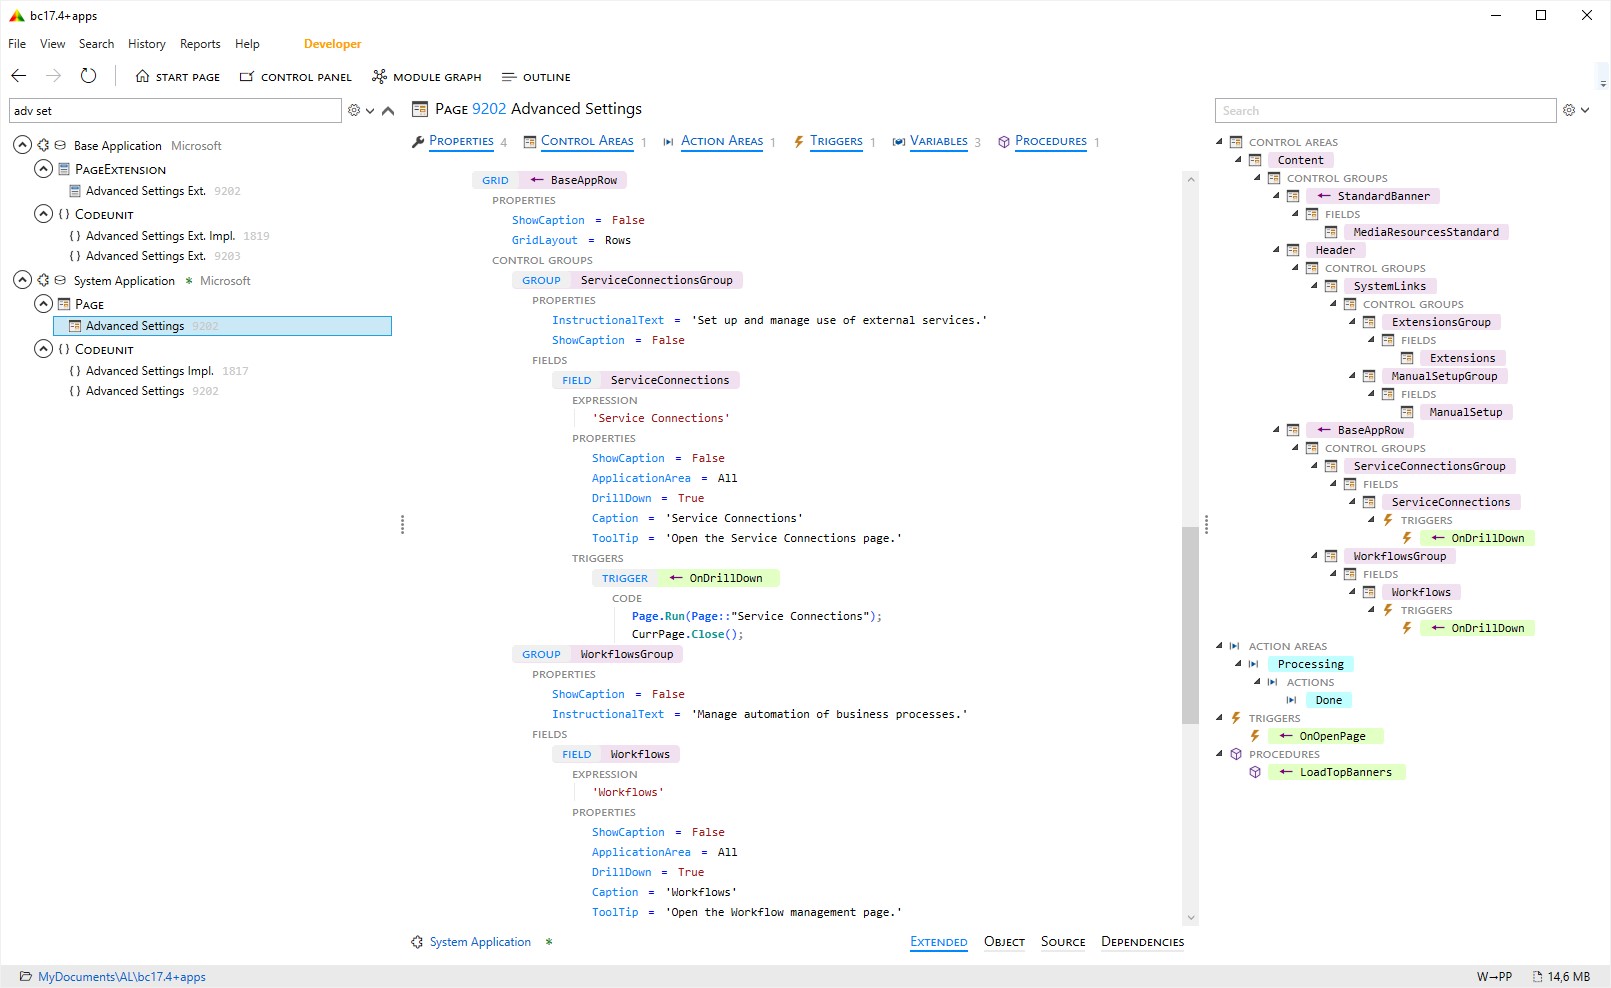This screenshot has height=988, width=1611.
Task: Open the Help menu
Action: [247, 44]
